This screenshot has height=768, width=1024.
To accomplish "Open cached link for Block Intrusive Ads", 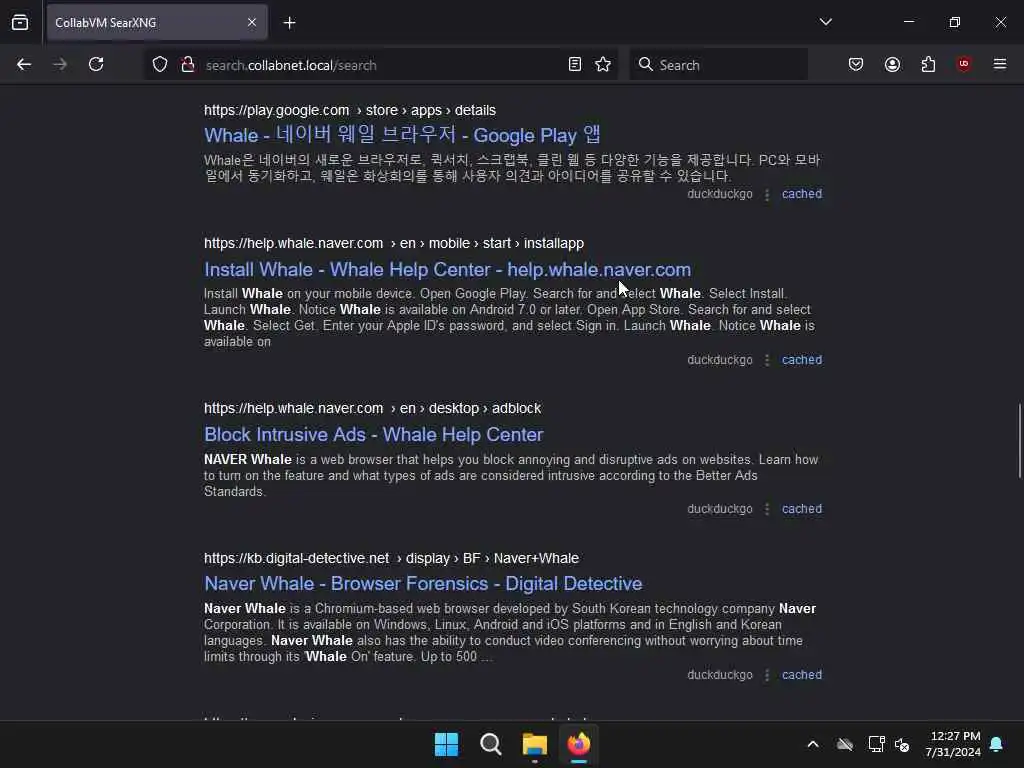I will point(802,509).
